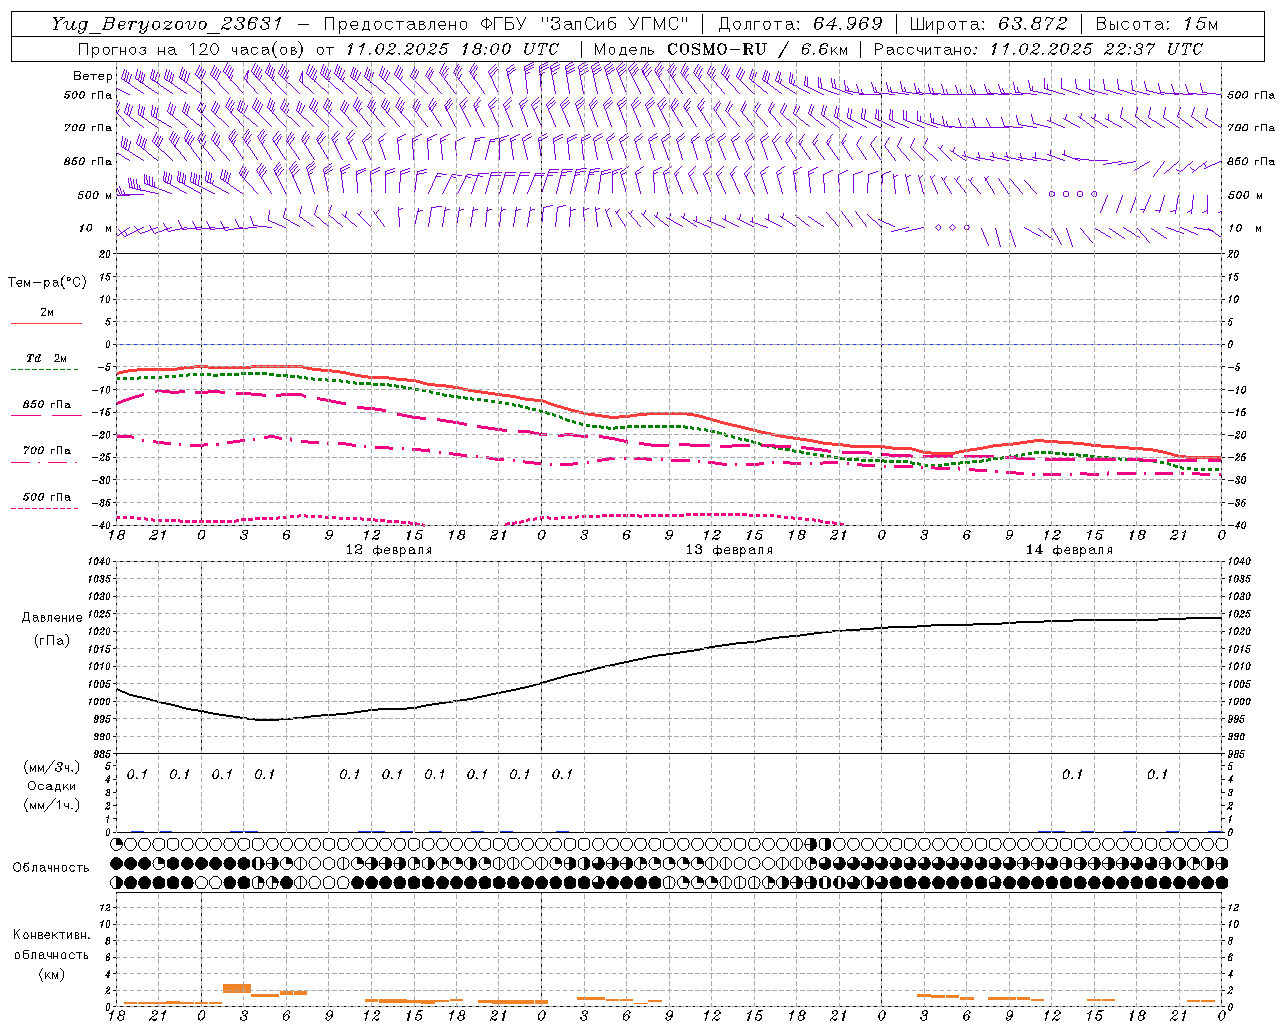This screenshot has height=1024, width=1280.
Task: Click the Тем-ра(°C) axis label
Action: coord(47,283)
